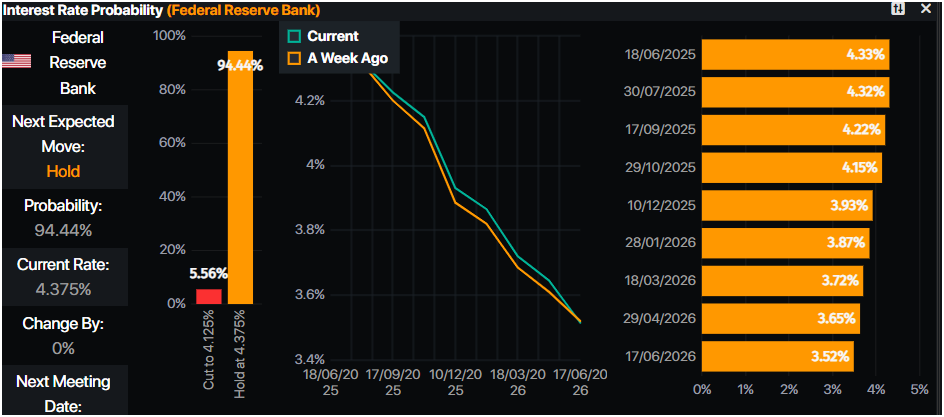This screenshot has height=417, width=944.
Task: Select the 18/03/2026 3.72% bar
Action: 781,280
